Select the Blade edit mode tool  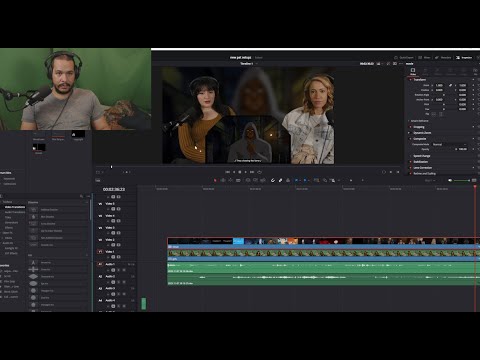point(238,180)
